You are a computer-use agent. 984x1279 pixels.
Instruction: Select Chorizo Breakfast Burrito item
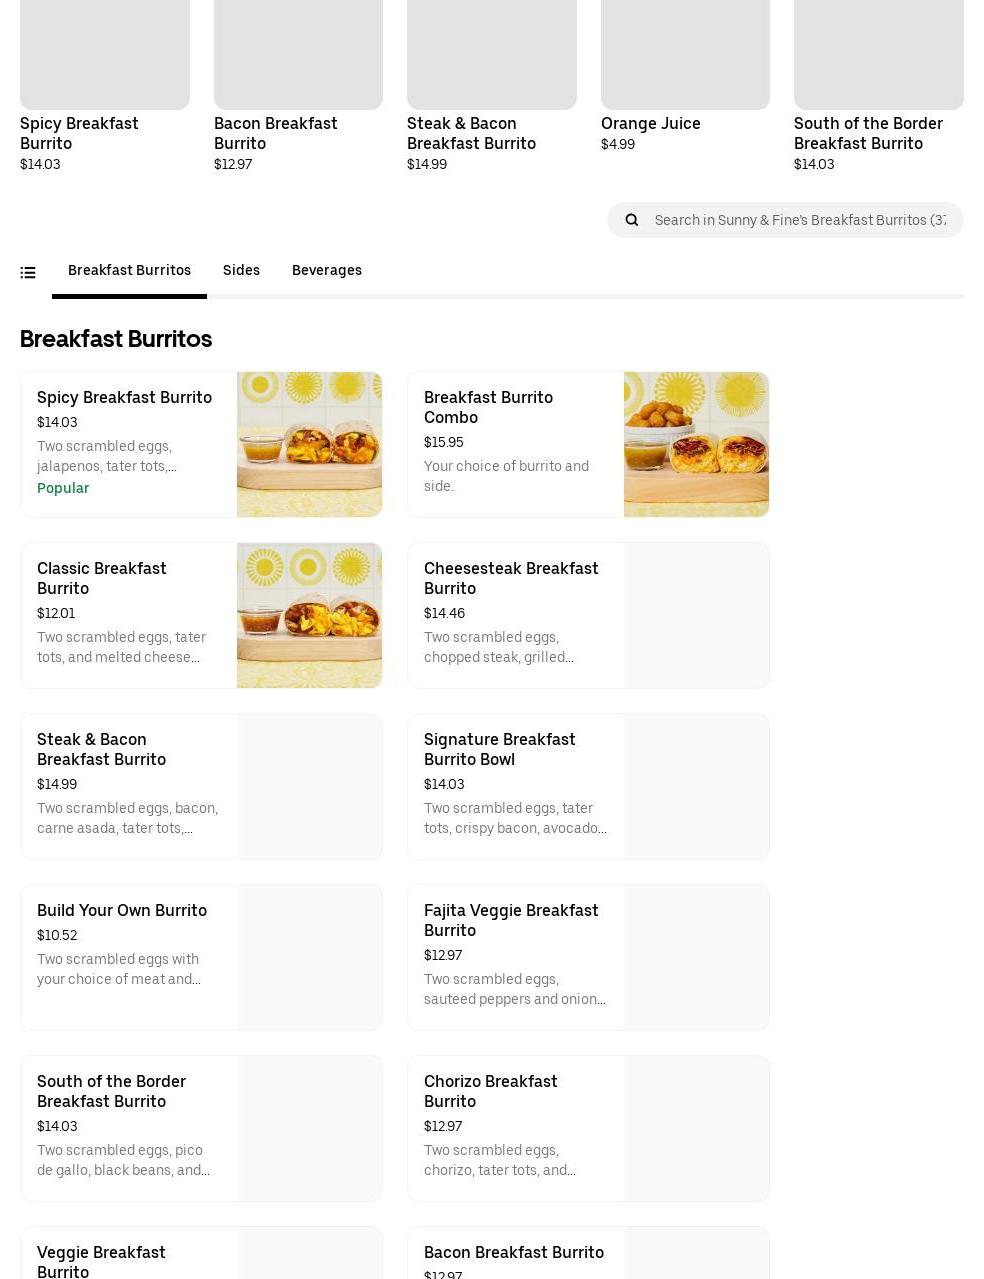(491, 1091)
